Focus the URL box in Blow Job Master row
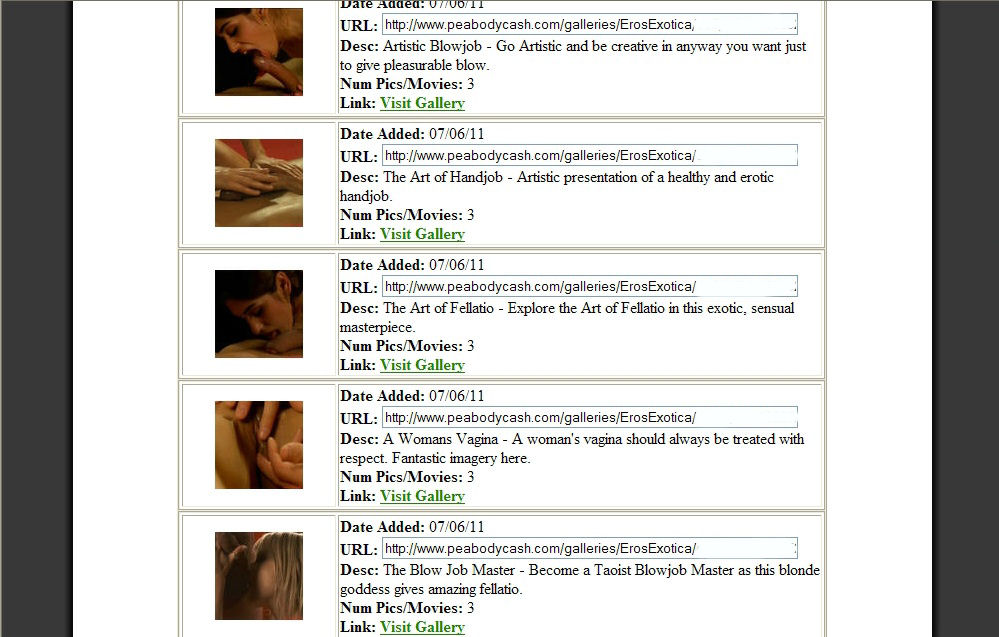 tap(589, 548)
